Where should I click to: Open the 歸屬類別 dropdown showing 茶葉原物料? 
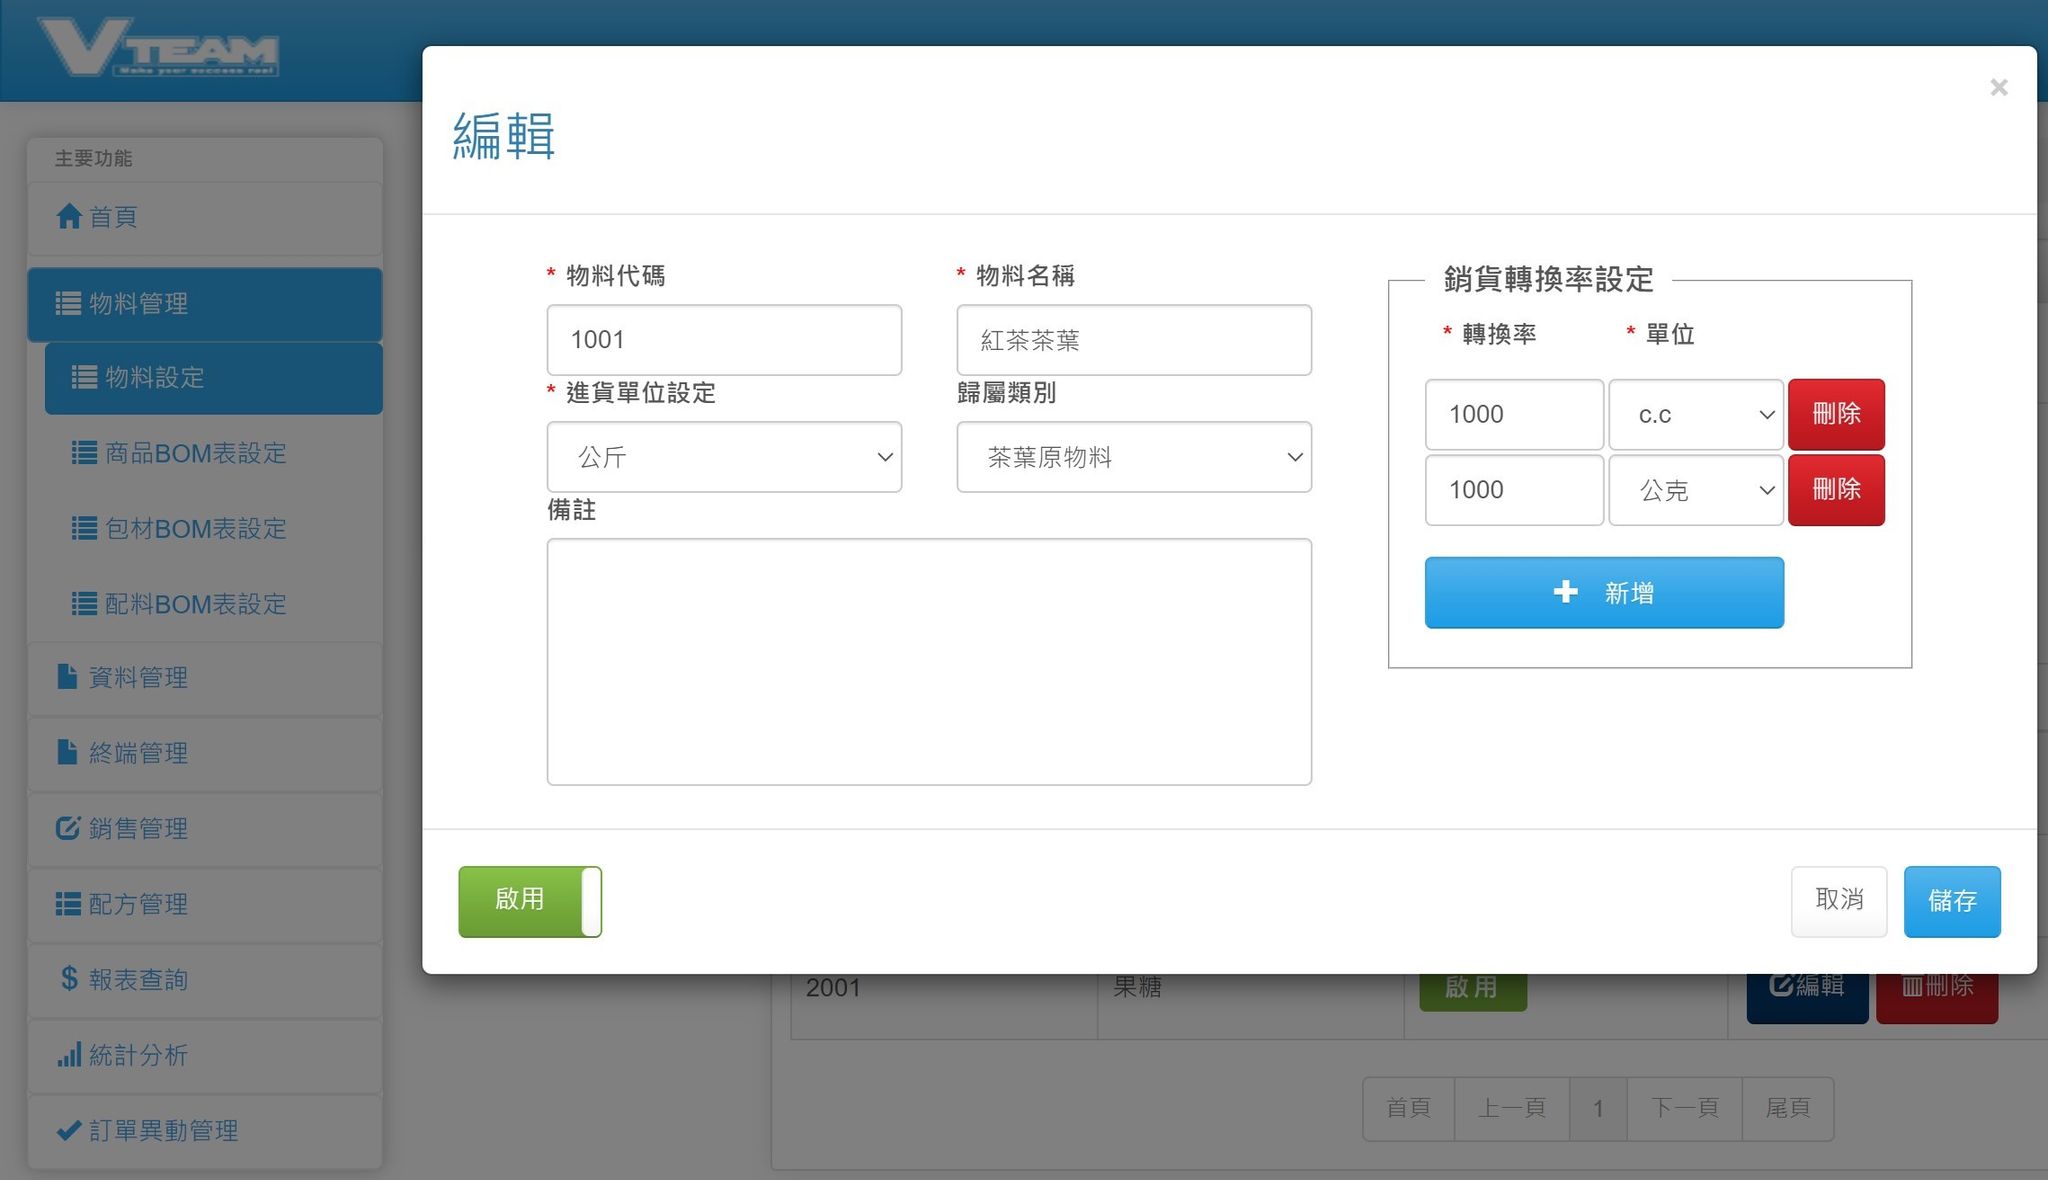[x=1134, y=457]
